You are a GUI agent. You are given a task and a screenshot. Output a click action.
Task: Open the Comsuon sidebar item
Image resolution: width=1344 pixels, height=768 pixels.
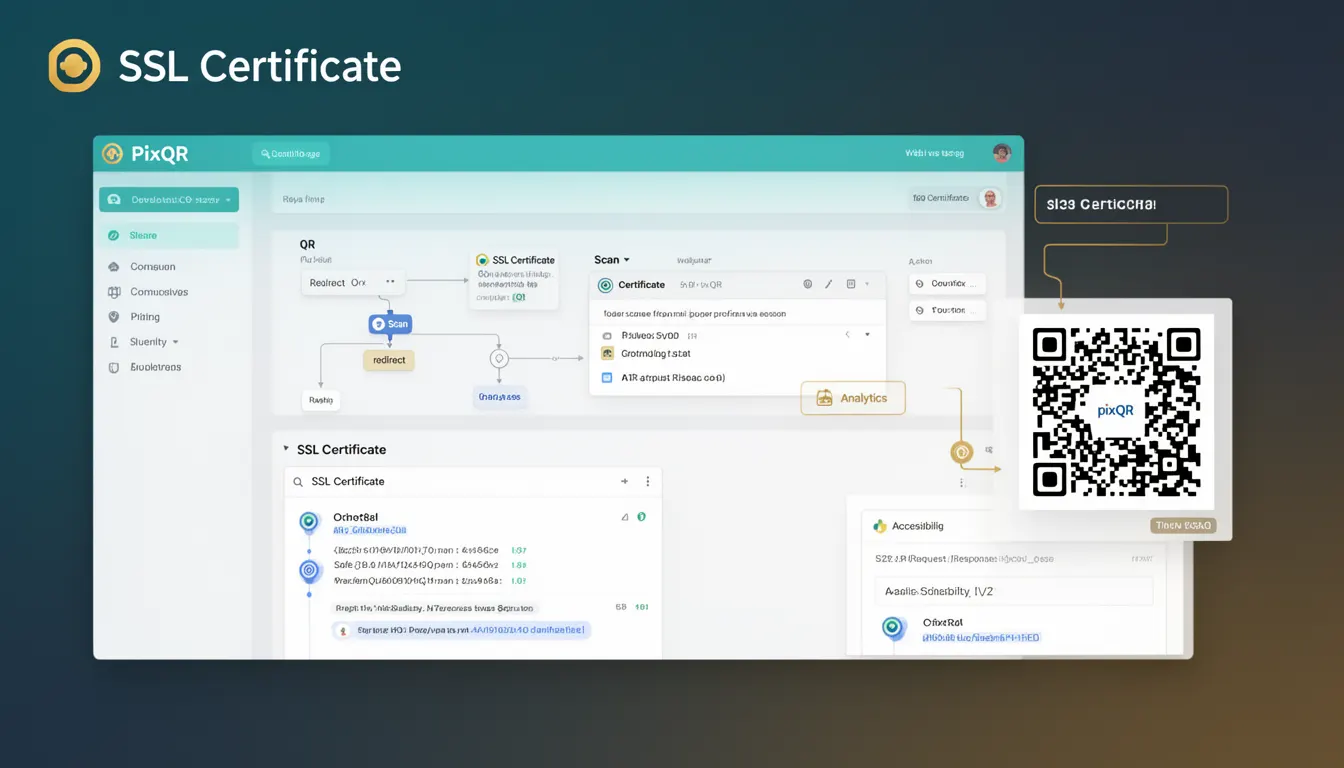[152, 267]
